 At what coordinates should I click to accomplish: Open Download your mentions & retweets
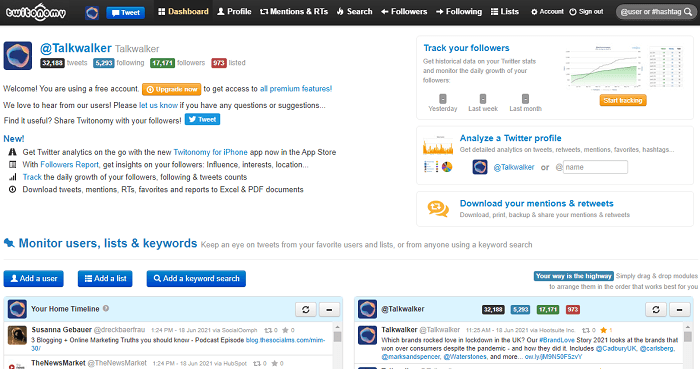[x=537, y=203]
